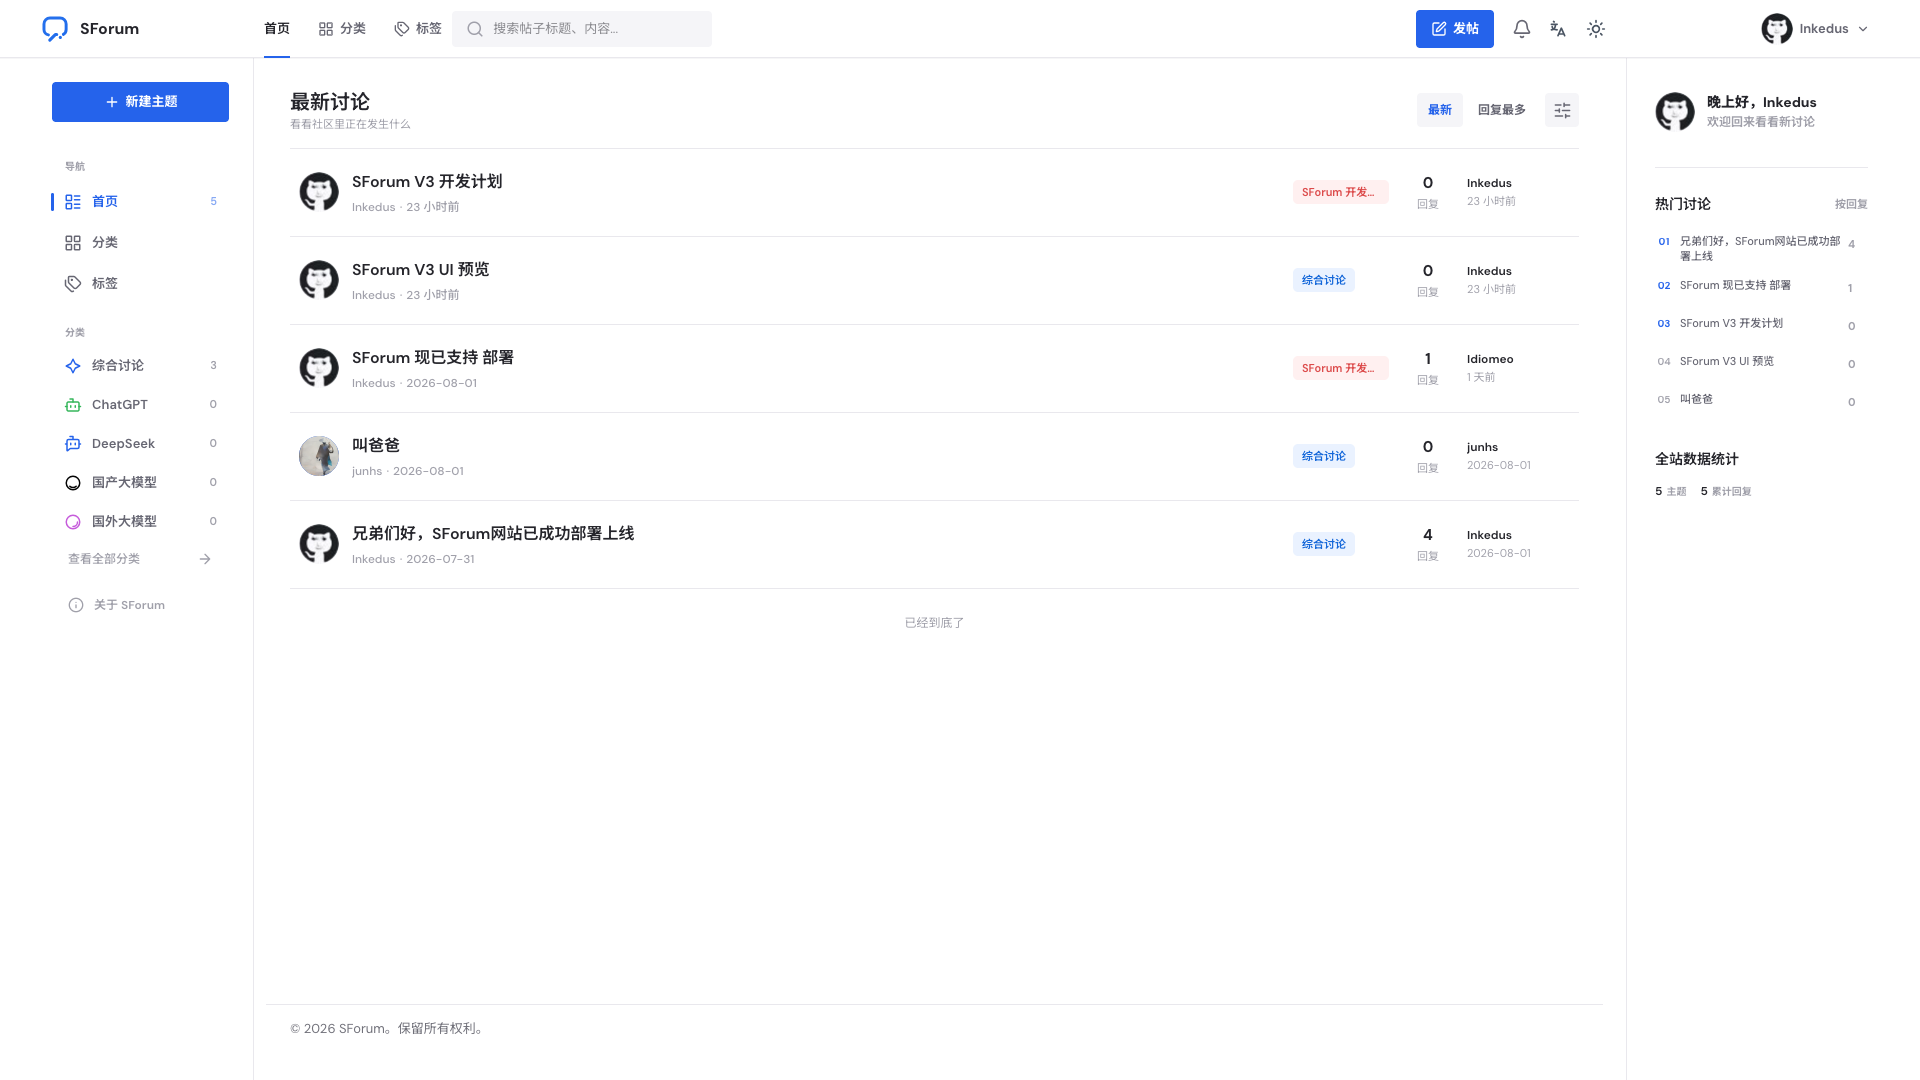The image size is (1920, 1080).
Task: Toggle the 按回复 hot discussion sort
Action: 1851,204
